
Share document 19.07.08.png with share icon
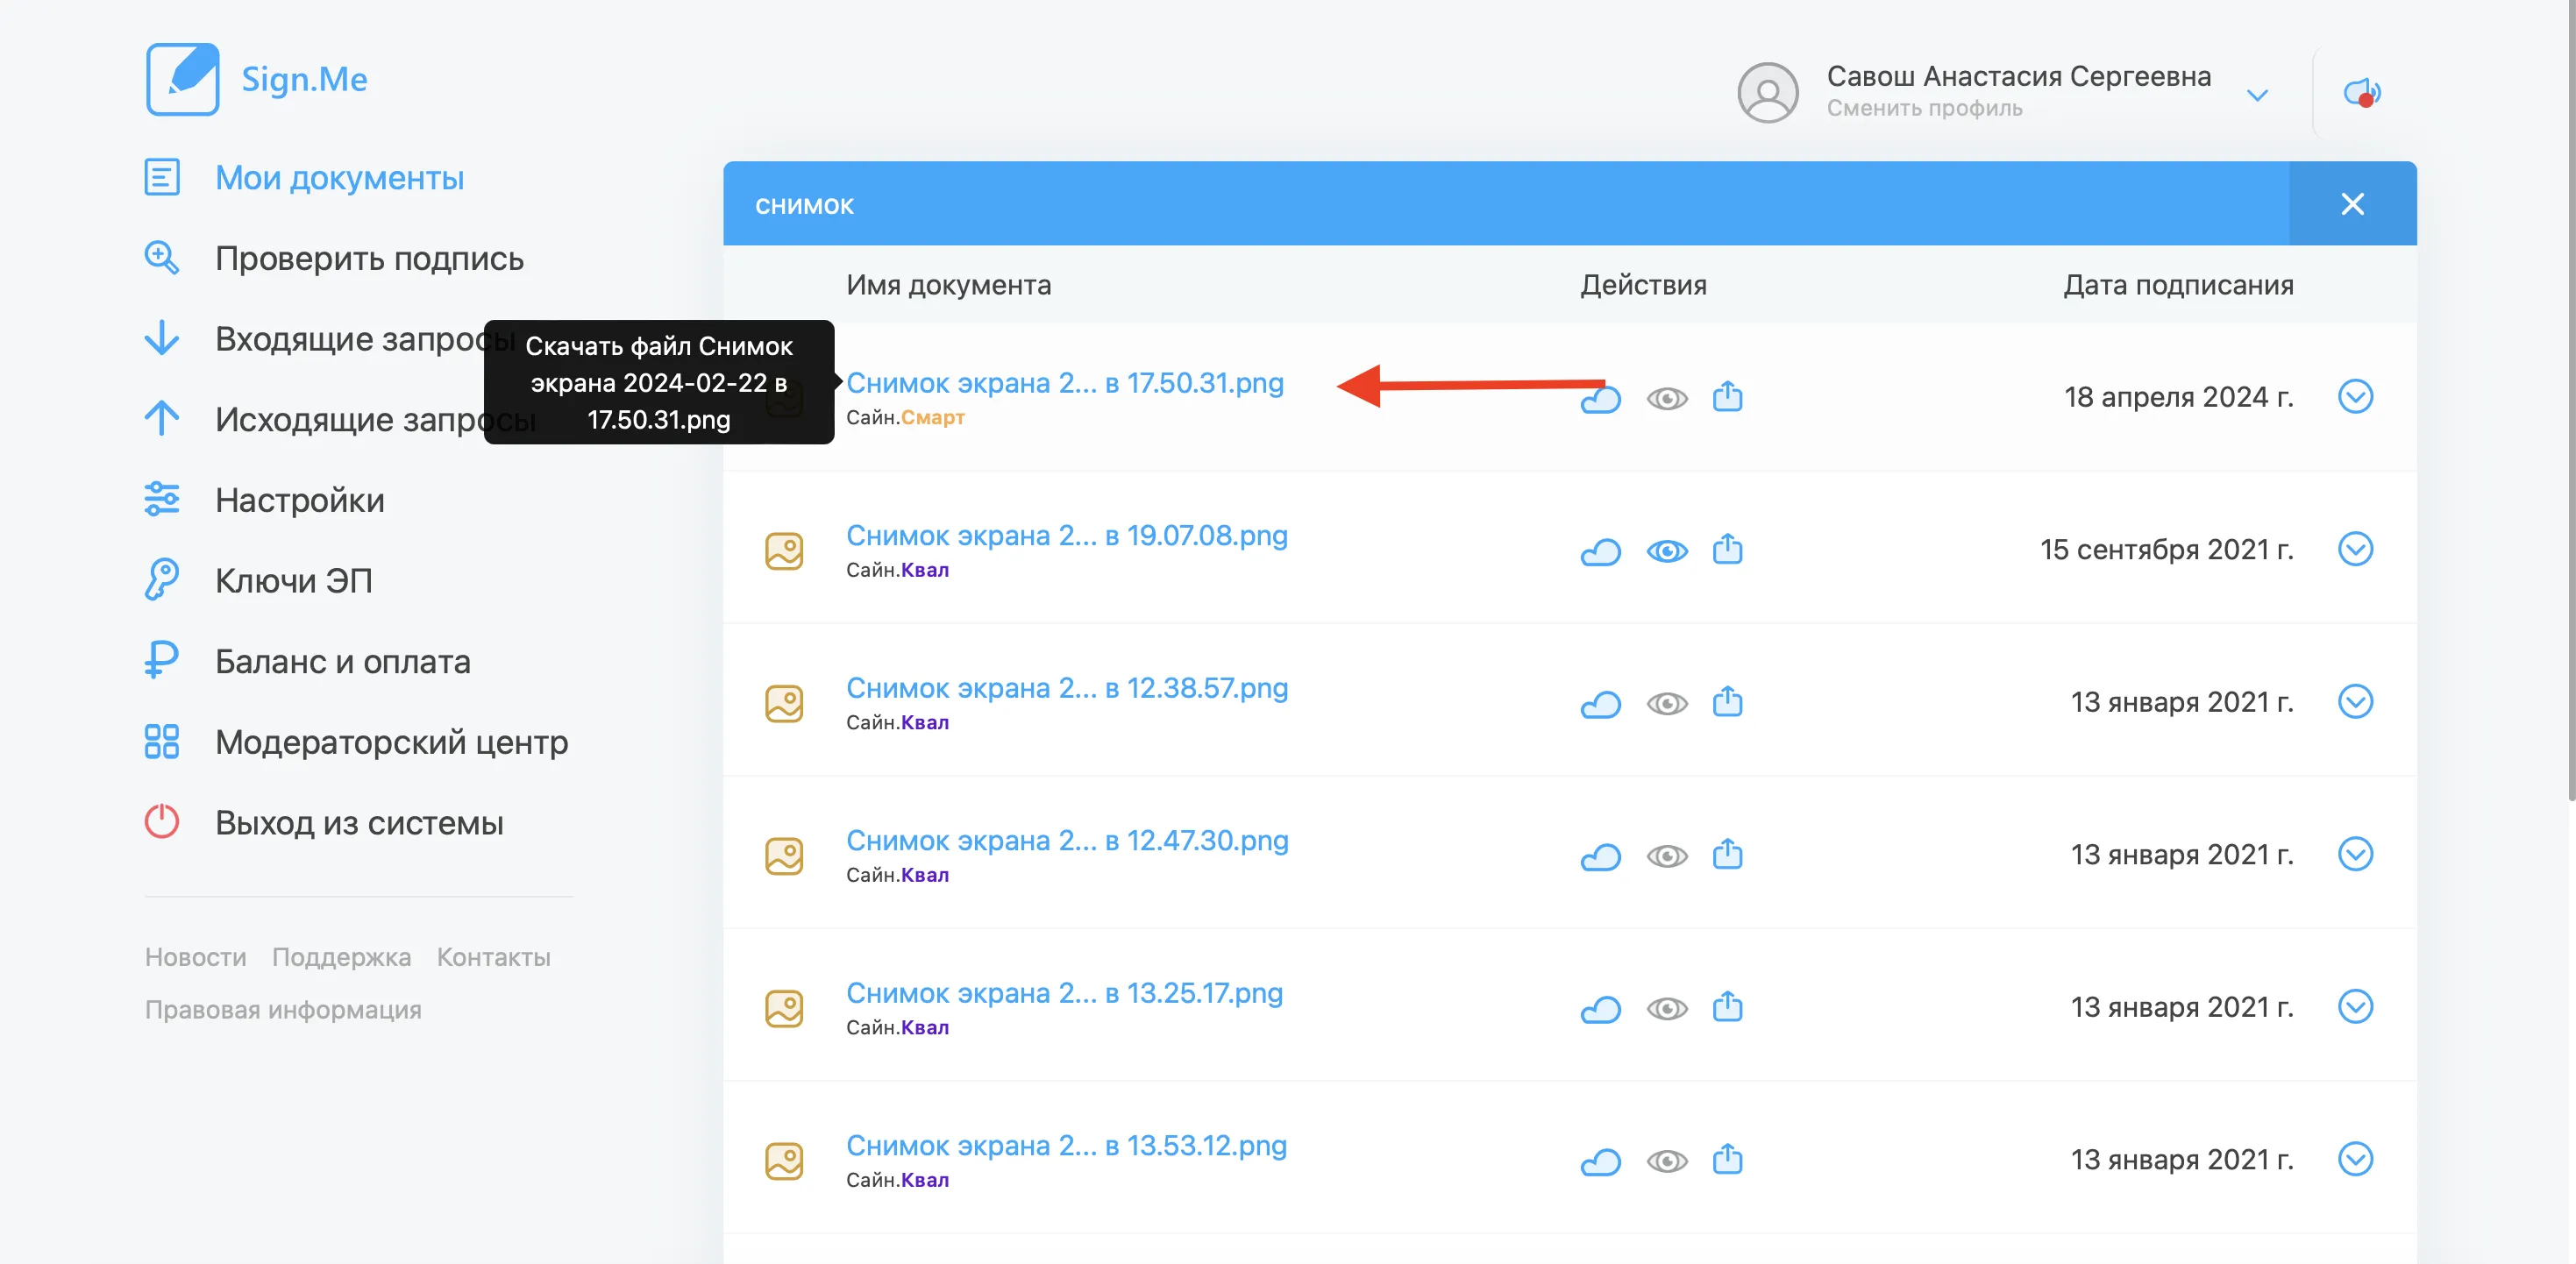click(1727, 549)
